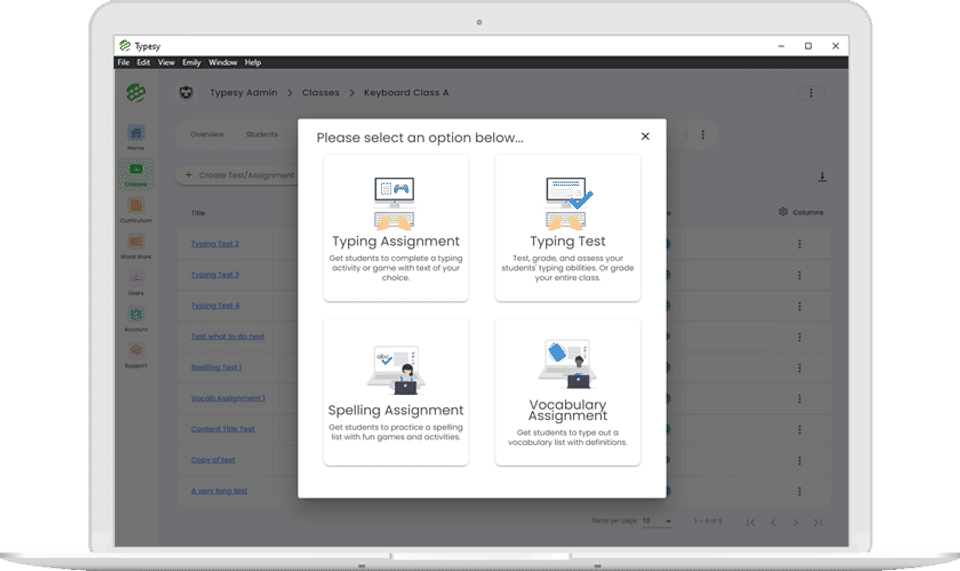Open the Help menu
960x571 pixels.
(253, 62)
